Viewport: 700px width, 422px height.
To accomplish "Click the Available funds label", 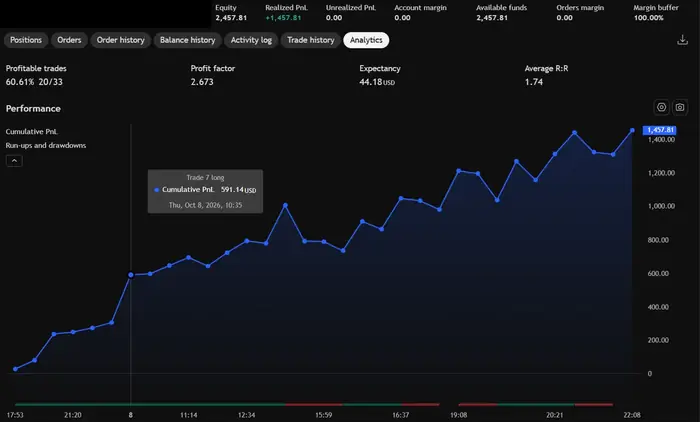I will point(501,8).
